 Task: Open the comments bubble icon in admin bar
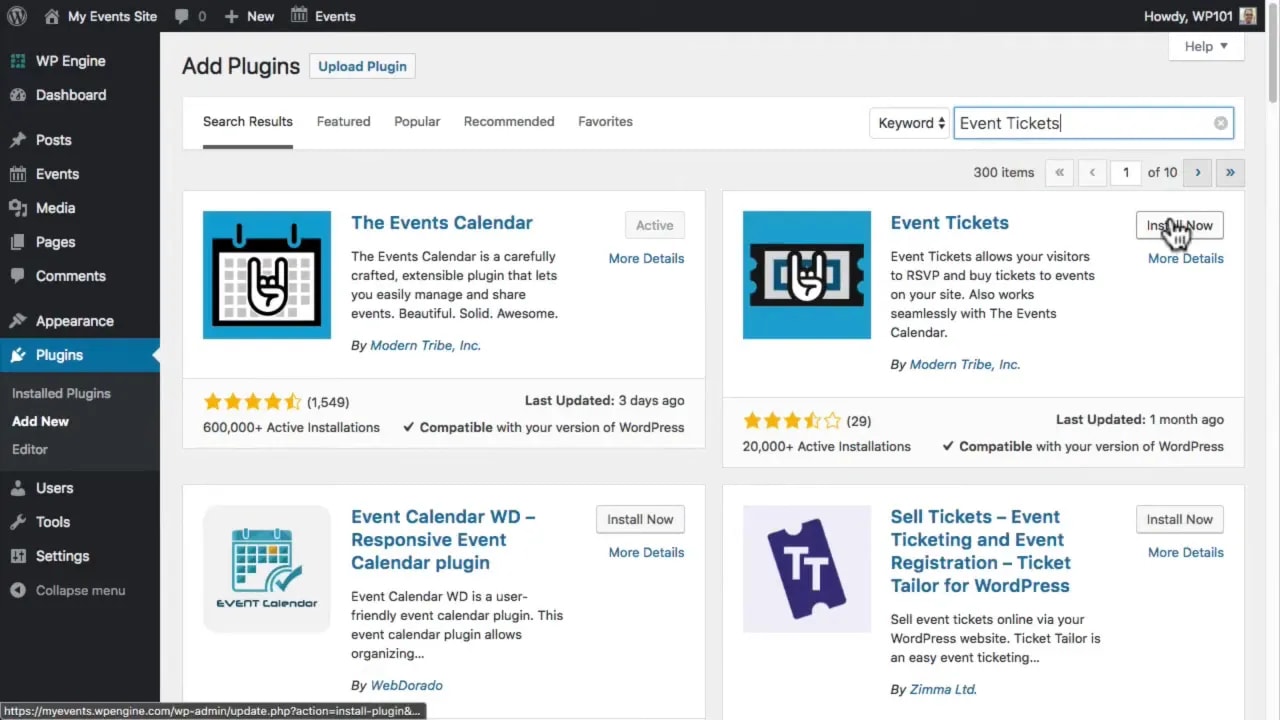point(181,16)
